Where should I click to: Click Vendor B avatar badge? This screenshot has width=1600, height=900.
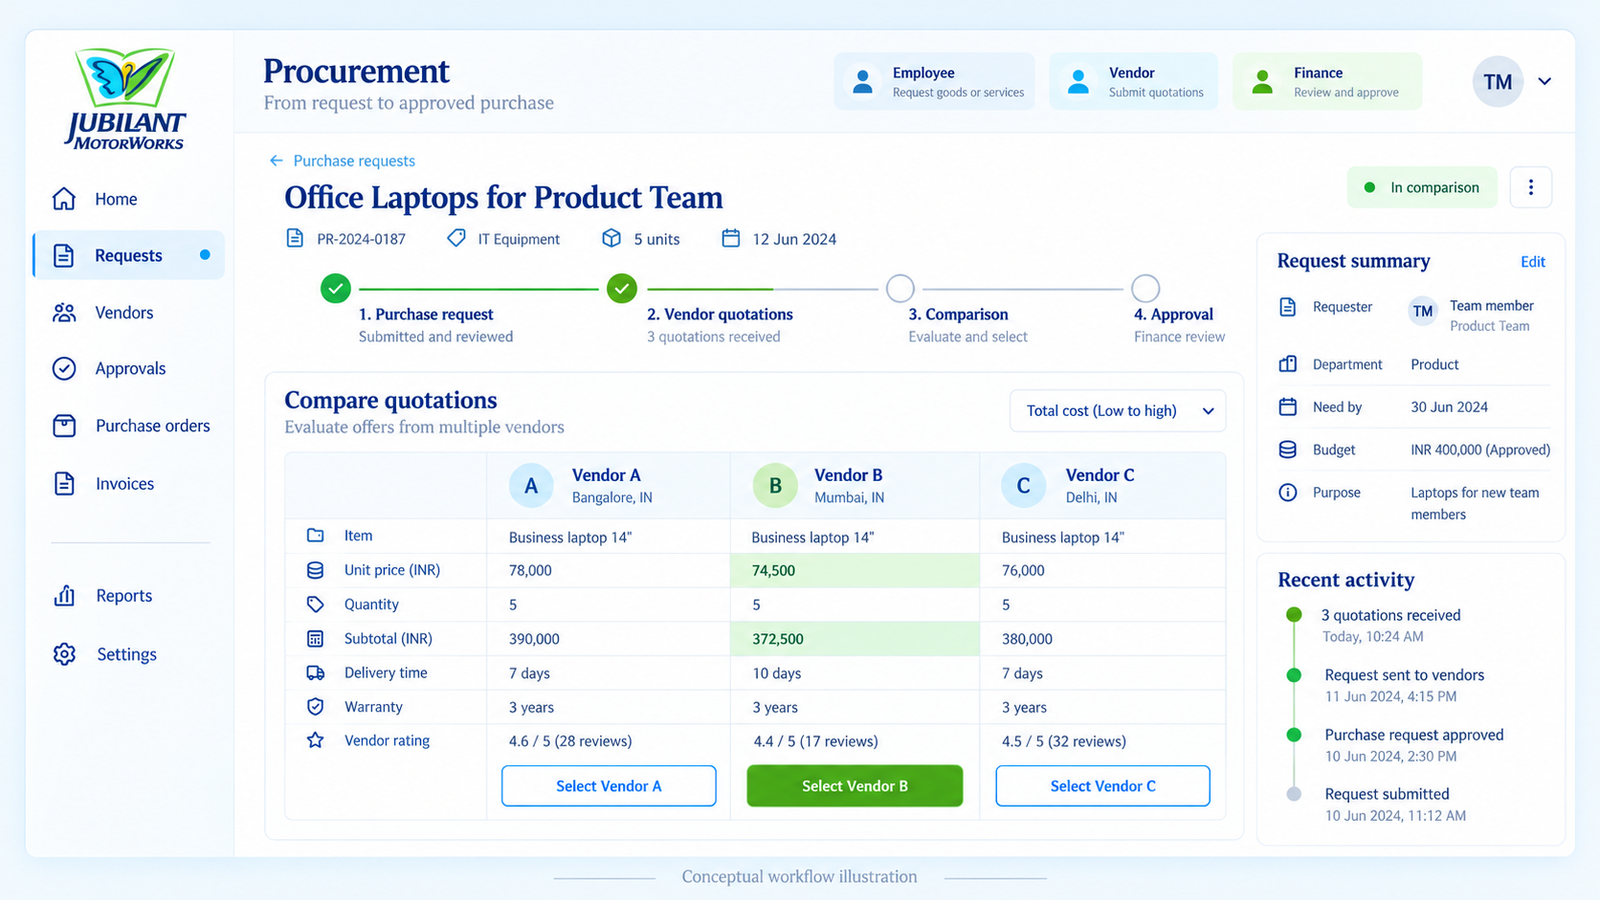tap(775, 486)
